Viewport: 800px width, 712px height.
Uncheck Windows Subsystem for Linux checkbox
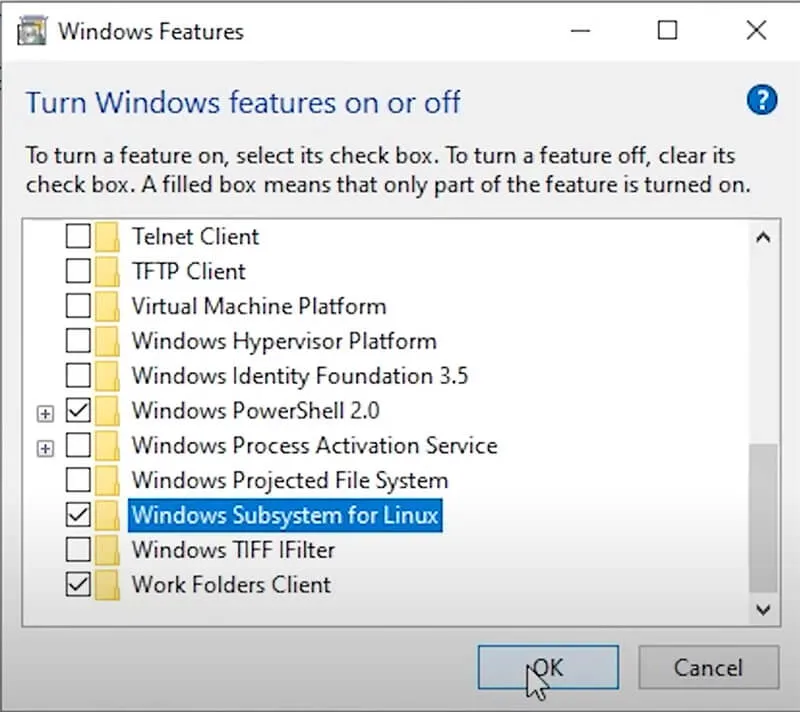[x=78, y=515]
